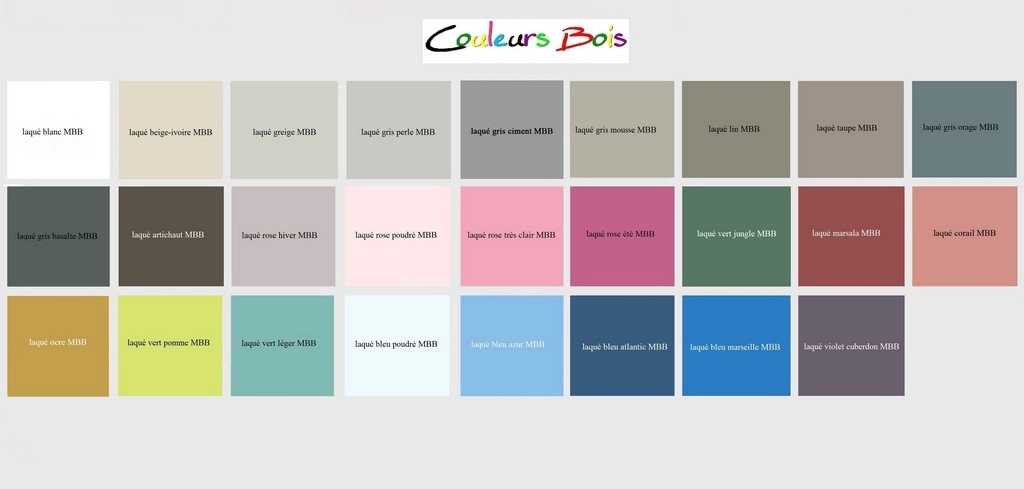Choose the laqué beige-ivoire MBB color
The image size is (1024, 489).
point(171,130)
